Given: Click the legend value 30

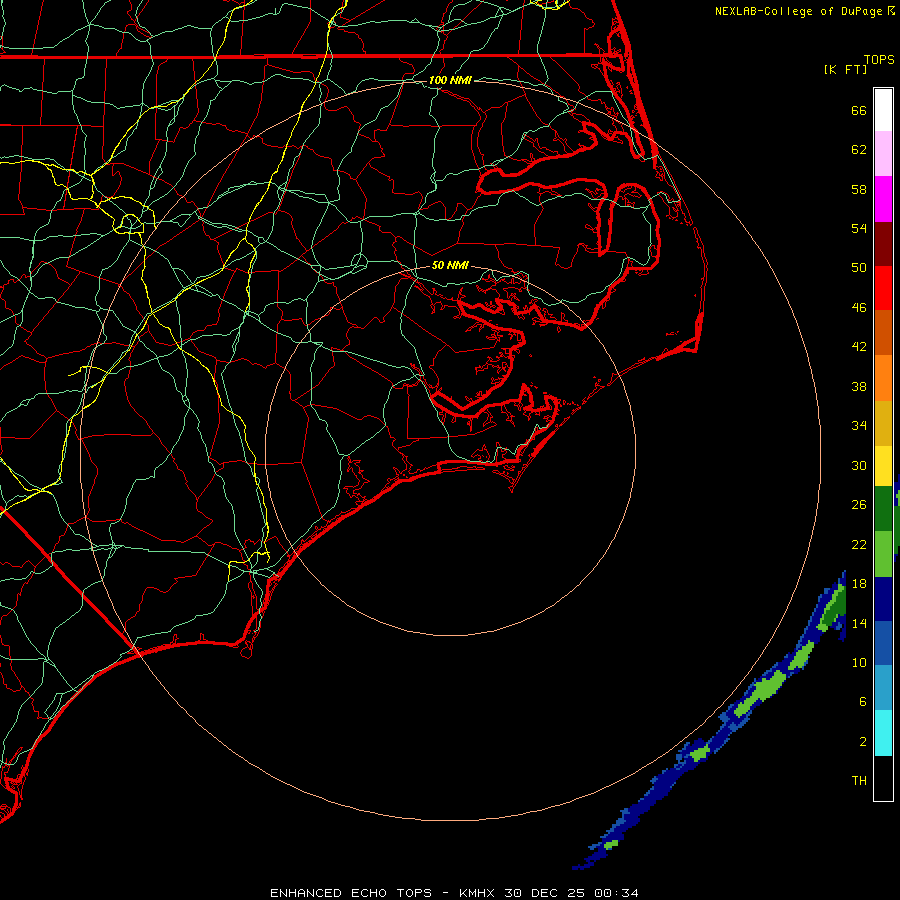Looking at the screenshot, I should pos(859,465).
